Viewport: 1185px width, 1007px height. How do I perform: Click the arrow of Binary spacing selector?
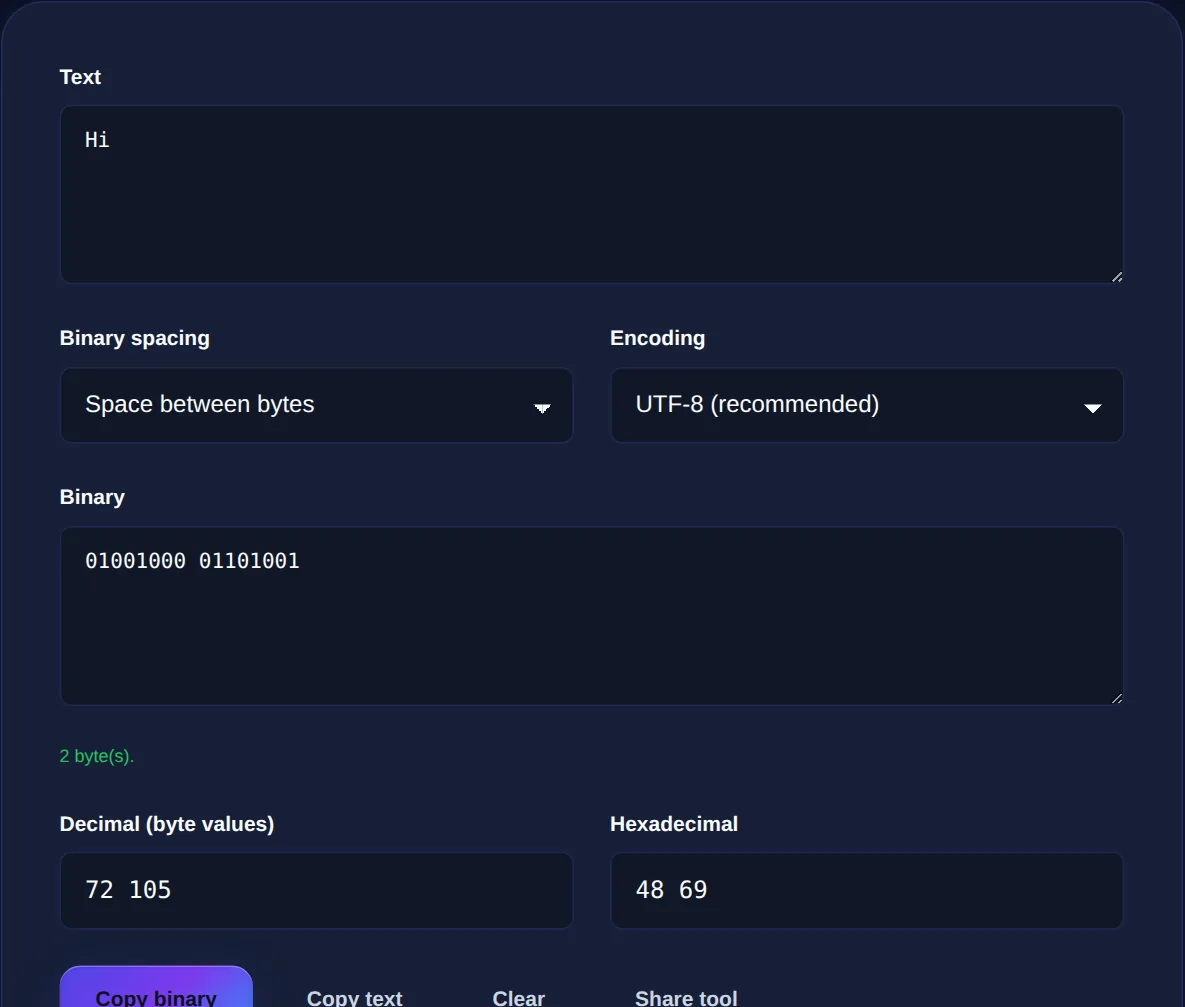pyautogui.click(x=542, y=408)
